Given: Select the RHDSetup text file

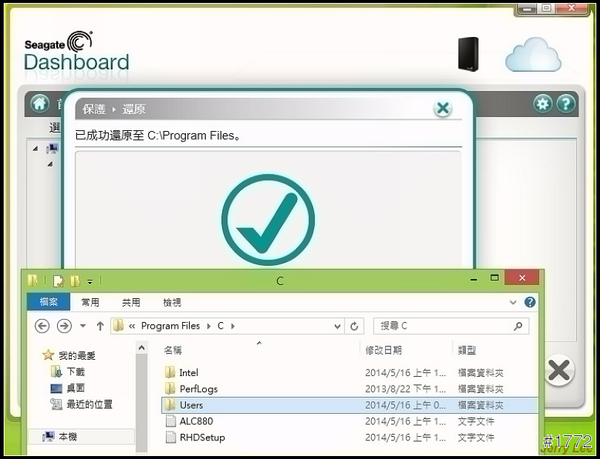Looking at the screenshot, I should click(202, 437).
